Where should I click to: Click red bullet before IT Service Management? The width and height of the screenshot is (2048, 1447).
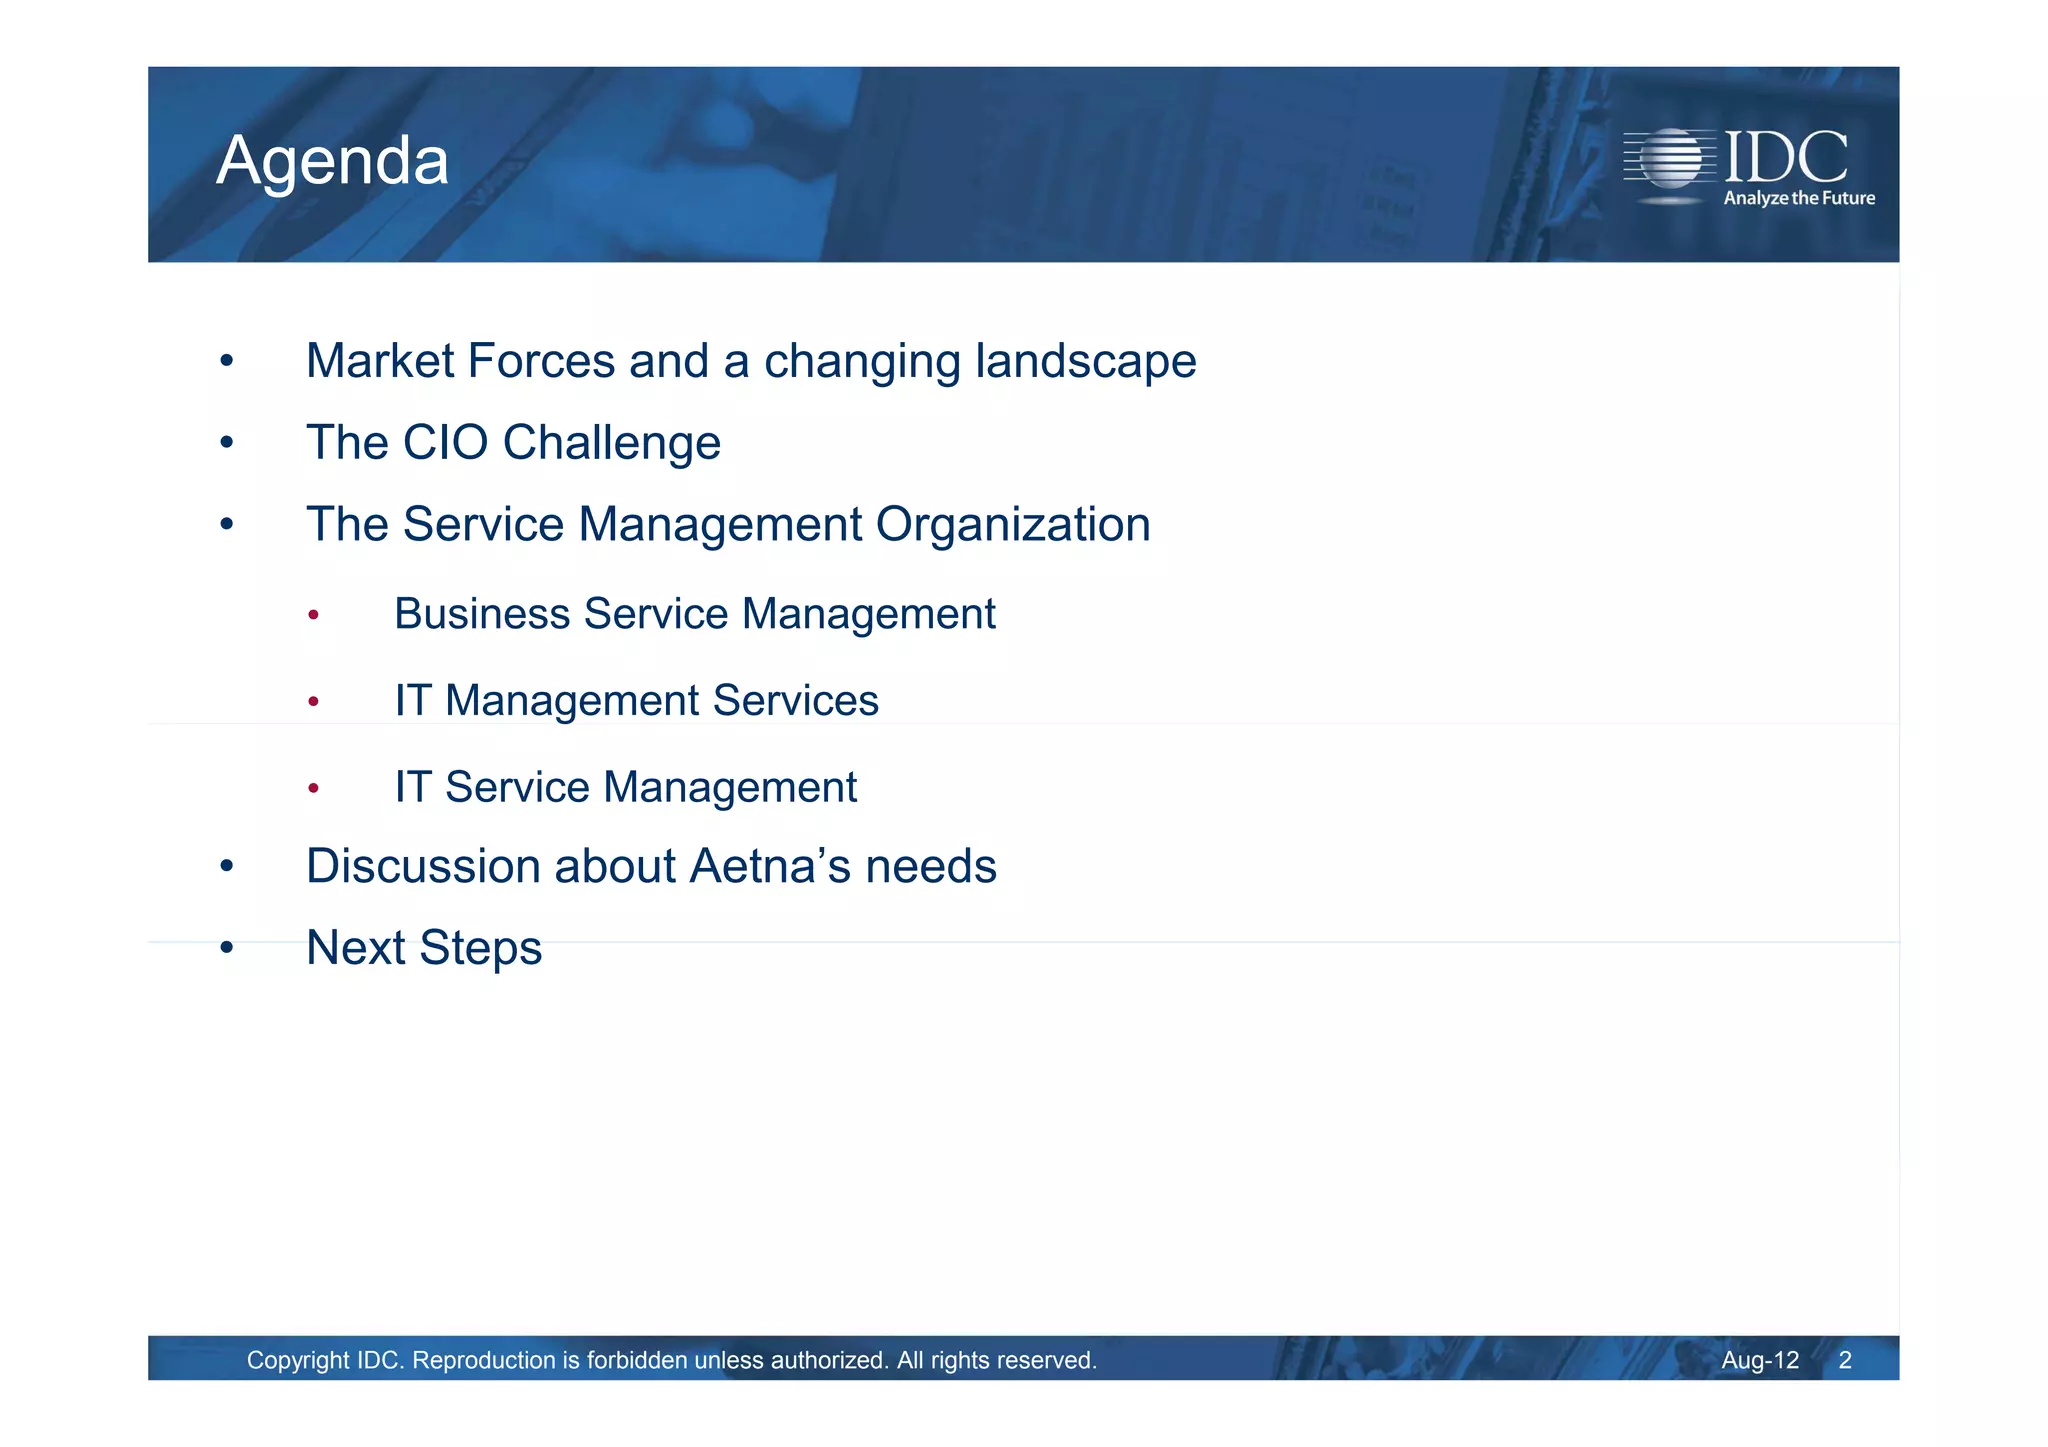(313, 789)
